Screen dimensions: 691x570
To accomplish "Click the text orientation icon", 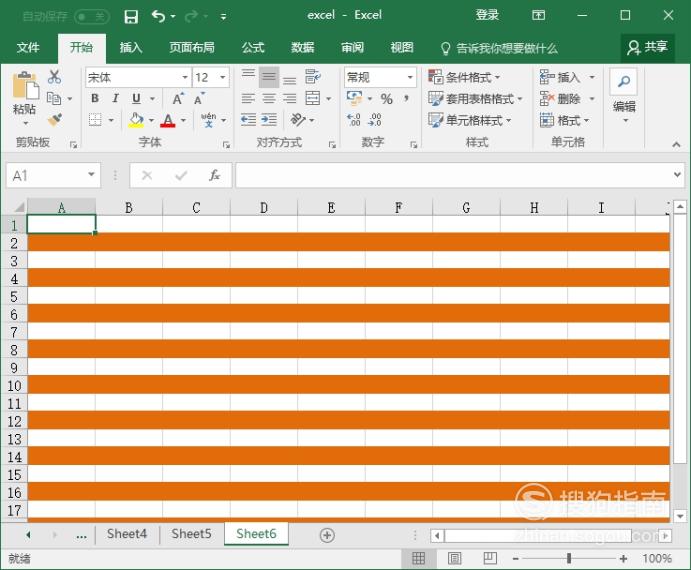I will tap(298, 119).
